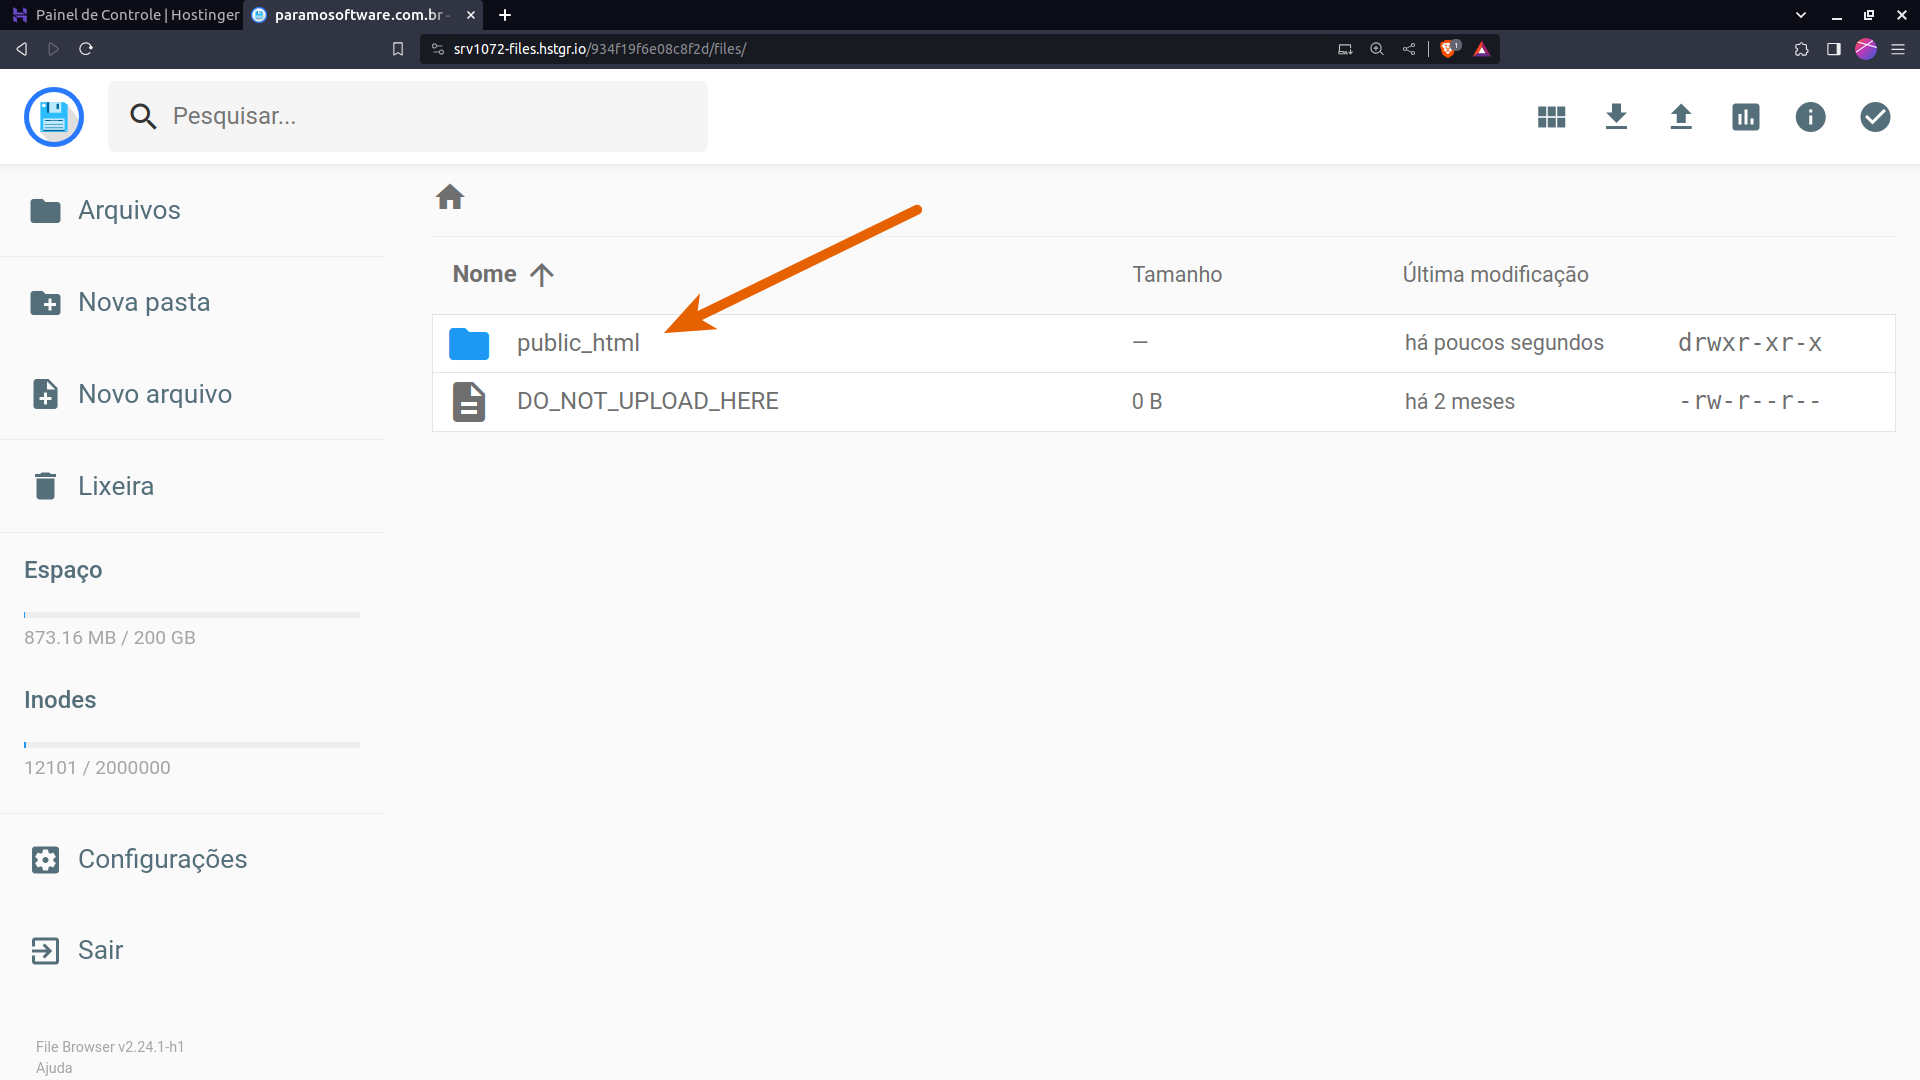Click the drwxr-xr-x permissions text
Image resolution: width=1920 pixels, height=1080 pixels.
click(1750, 343)
